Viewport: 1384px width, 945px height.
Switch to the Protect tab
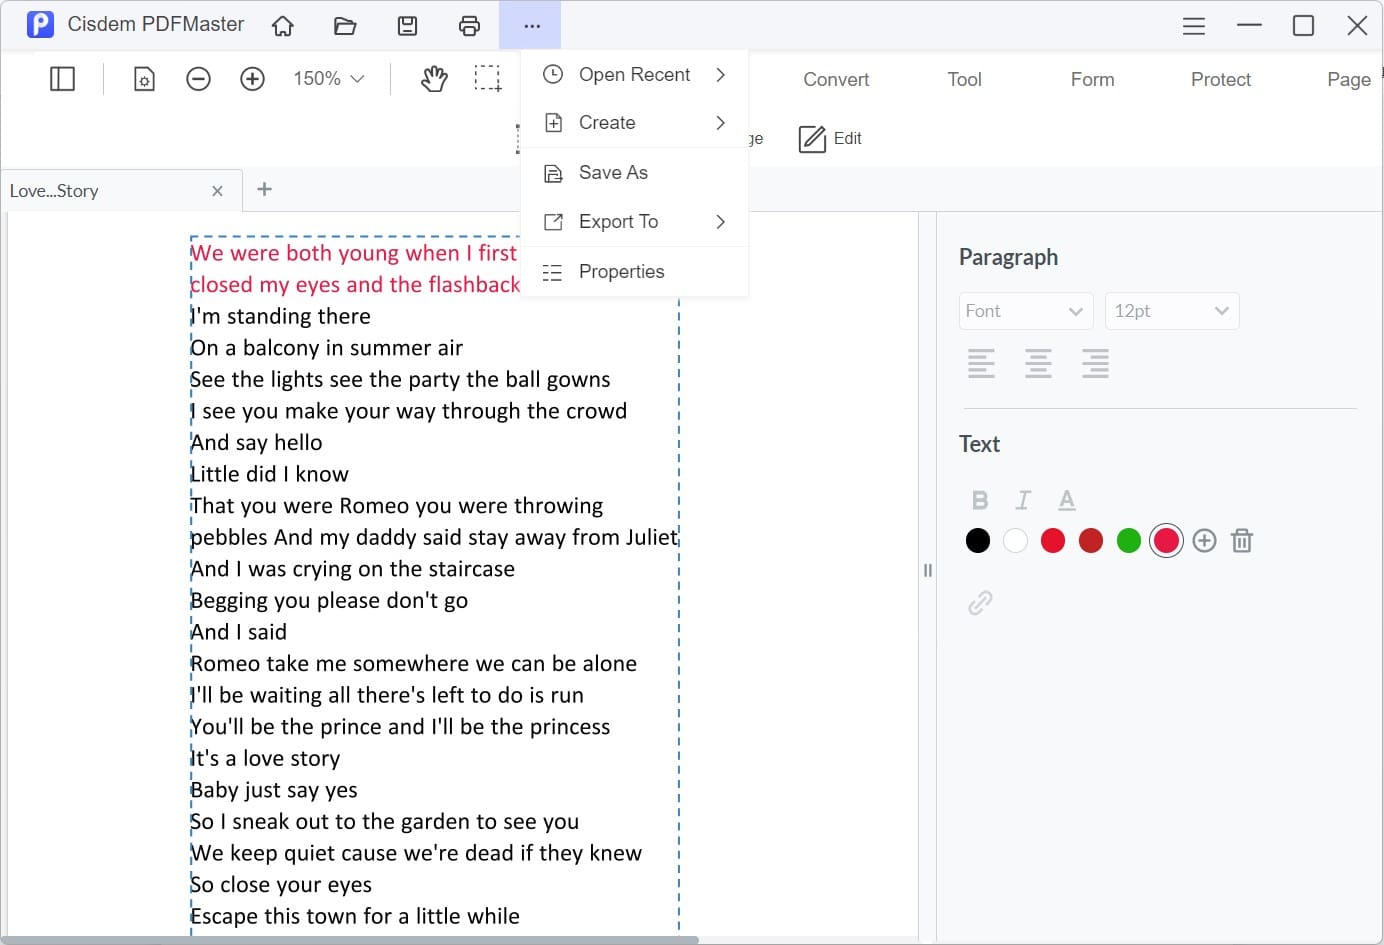(1220, 79)
